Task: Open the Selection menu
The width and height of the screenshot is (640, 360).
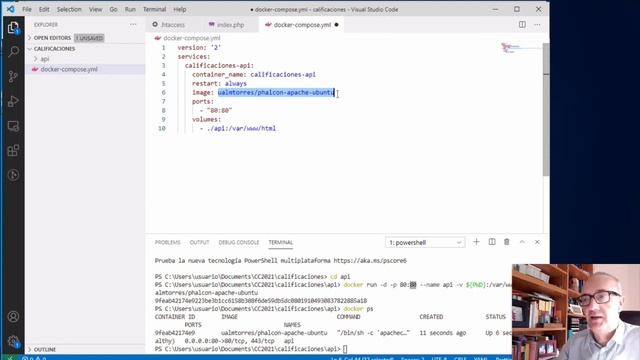Action: pyautogui.click(x=69, y=9)
